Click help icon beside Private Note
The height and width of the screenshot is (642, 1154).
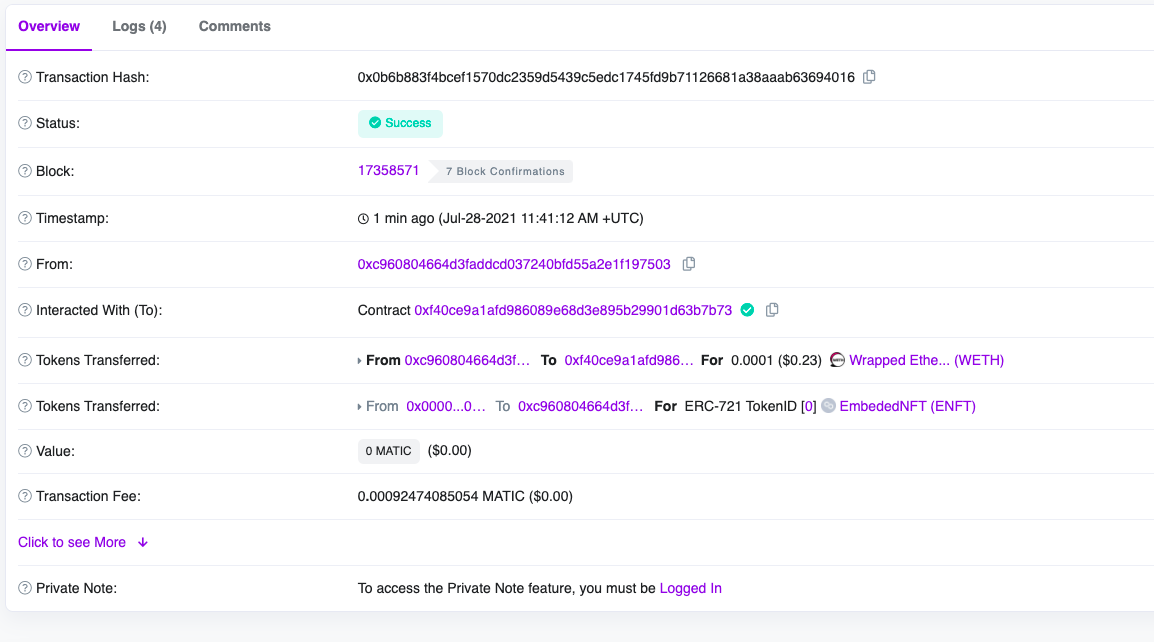(25, 588)
